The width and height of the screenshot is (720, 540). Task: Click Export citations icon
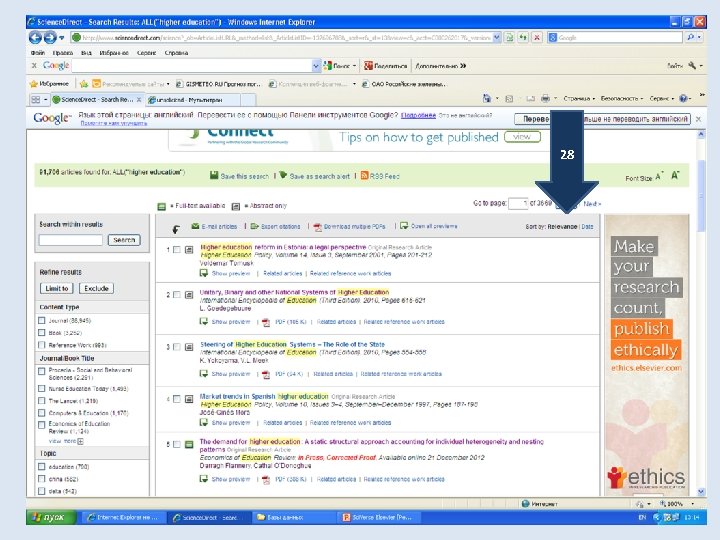tap(255, 226)
